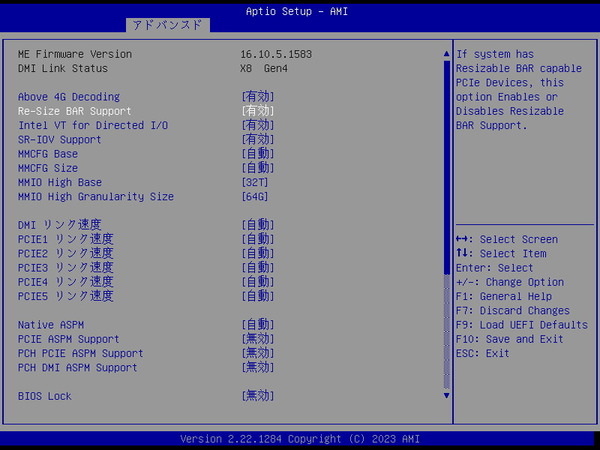The image size is (600, 450).
Task: Toggle PCH PCIE ASPM Support value
Action: pyautogui.click(x=258, y=353)
